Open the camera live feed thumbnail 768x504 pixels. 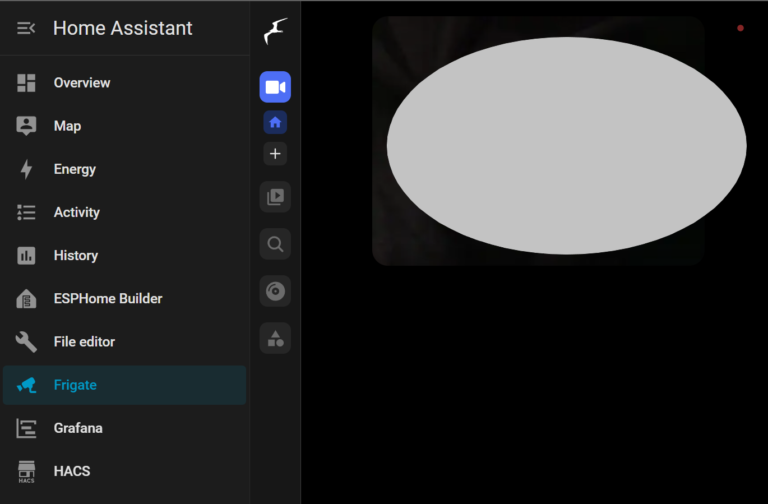[538, 141]
